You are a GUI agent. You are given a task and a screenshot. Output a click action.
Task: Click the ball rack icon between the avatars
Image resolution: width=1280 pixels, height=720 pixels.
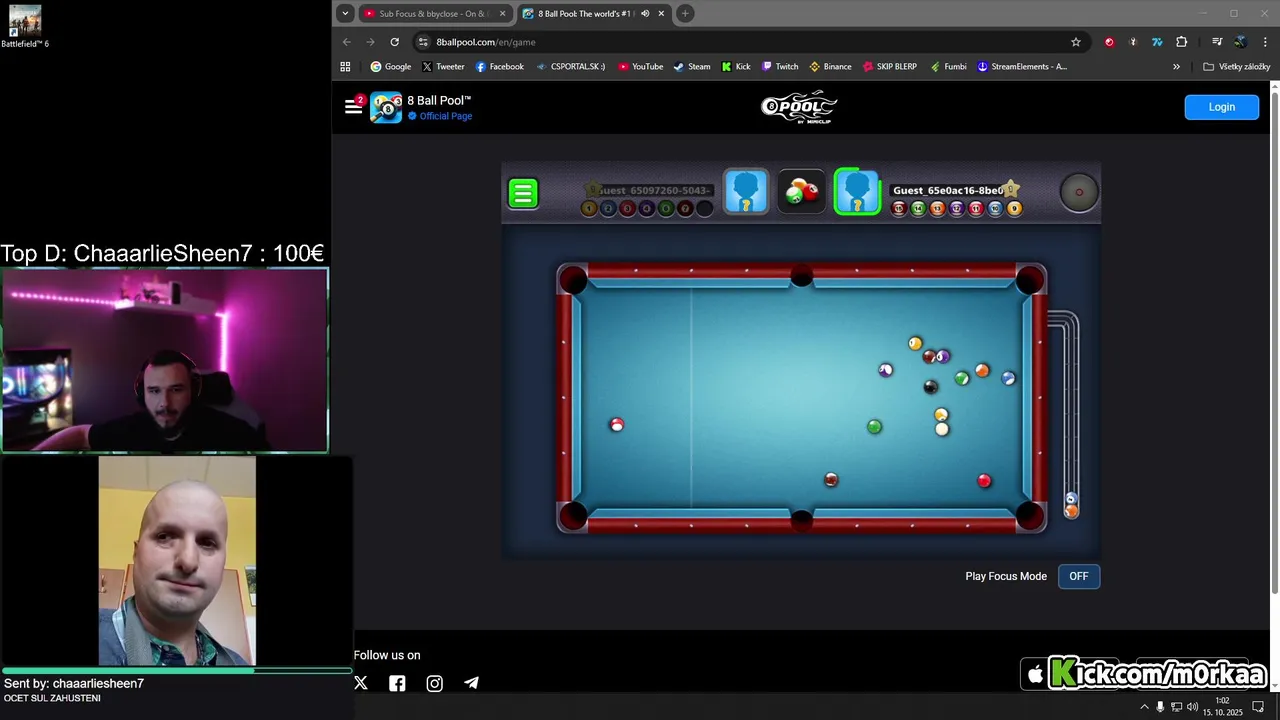point(802,192)
